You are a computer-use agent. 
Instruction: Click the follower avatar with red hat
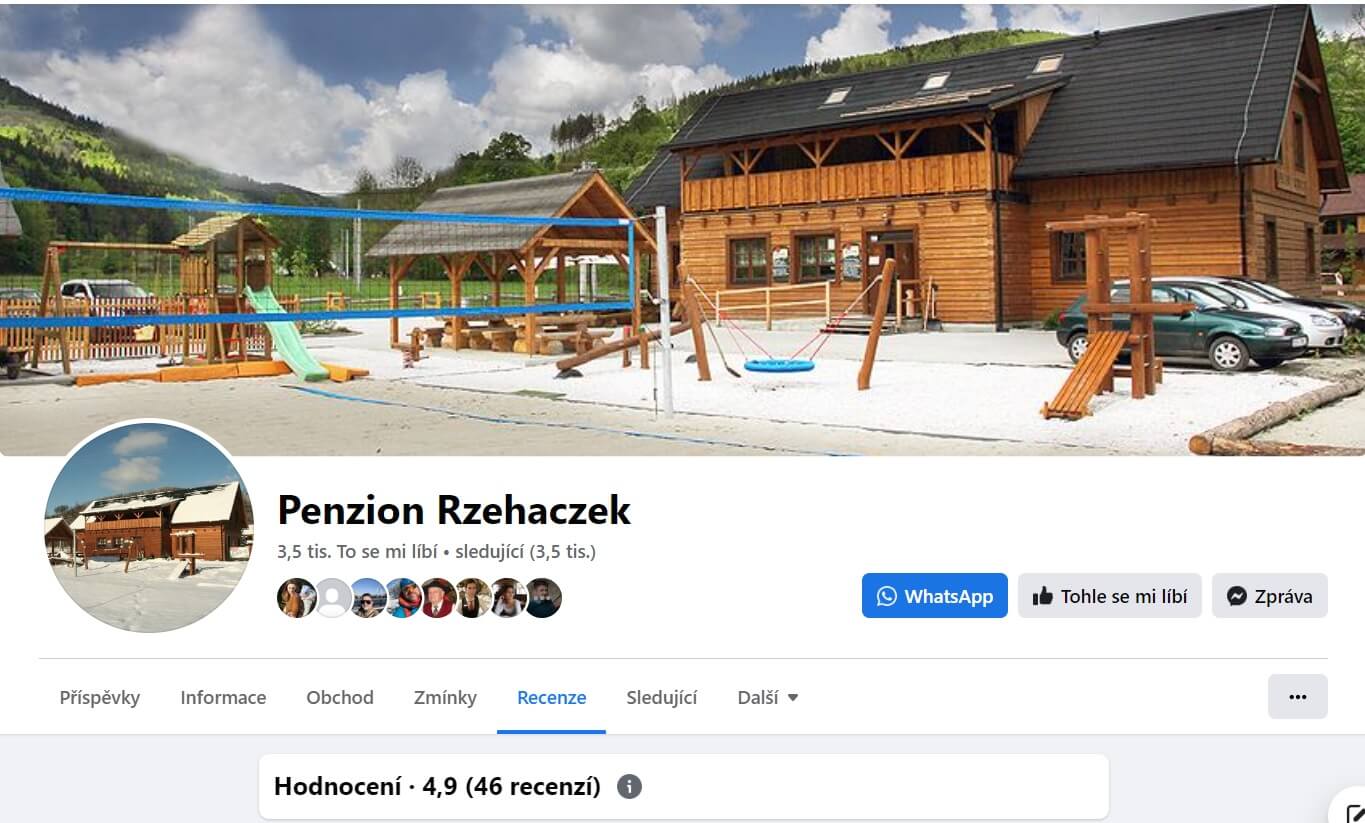pos(438,598)
